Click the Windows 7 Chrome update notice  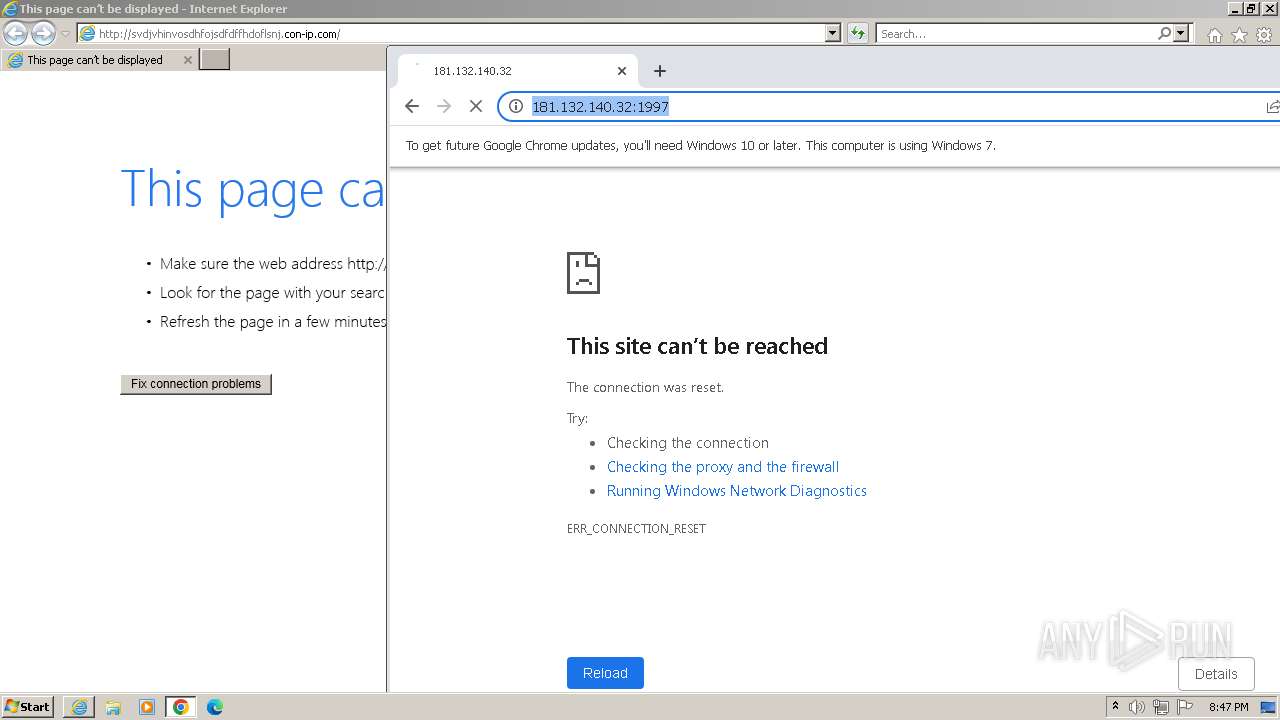click(700, 146)
